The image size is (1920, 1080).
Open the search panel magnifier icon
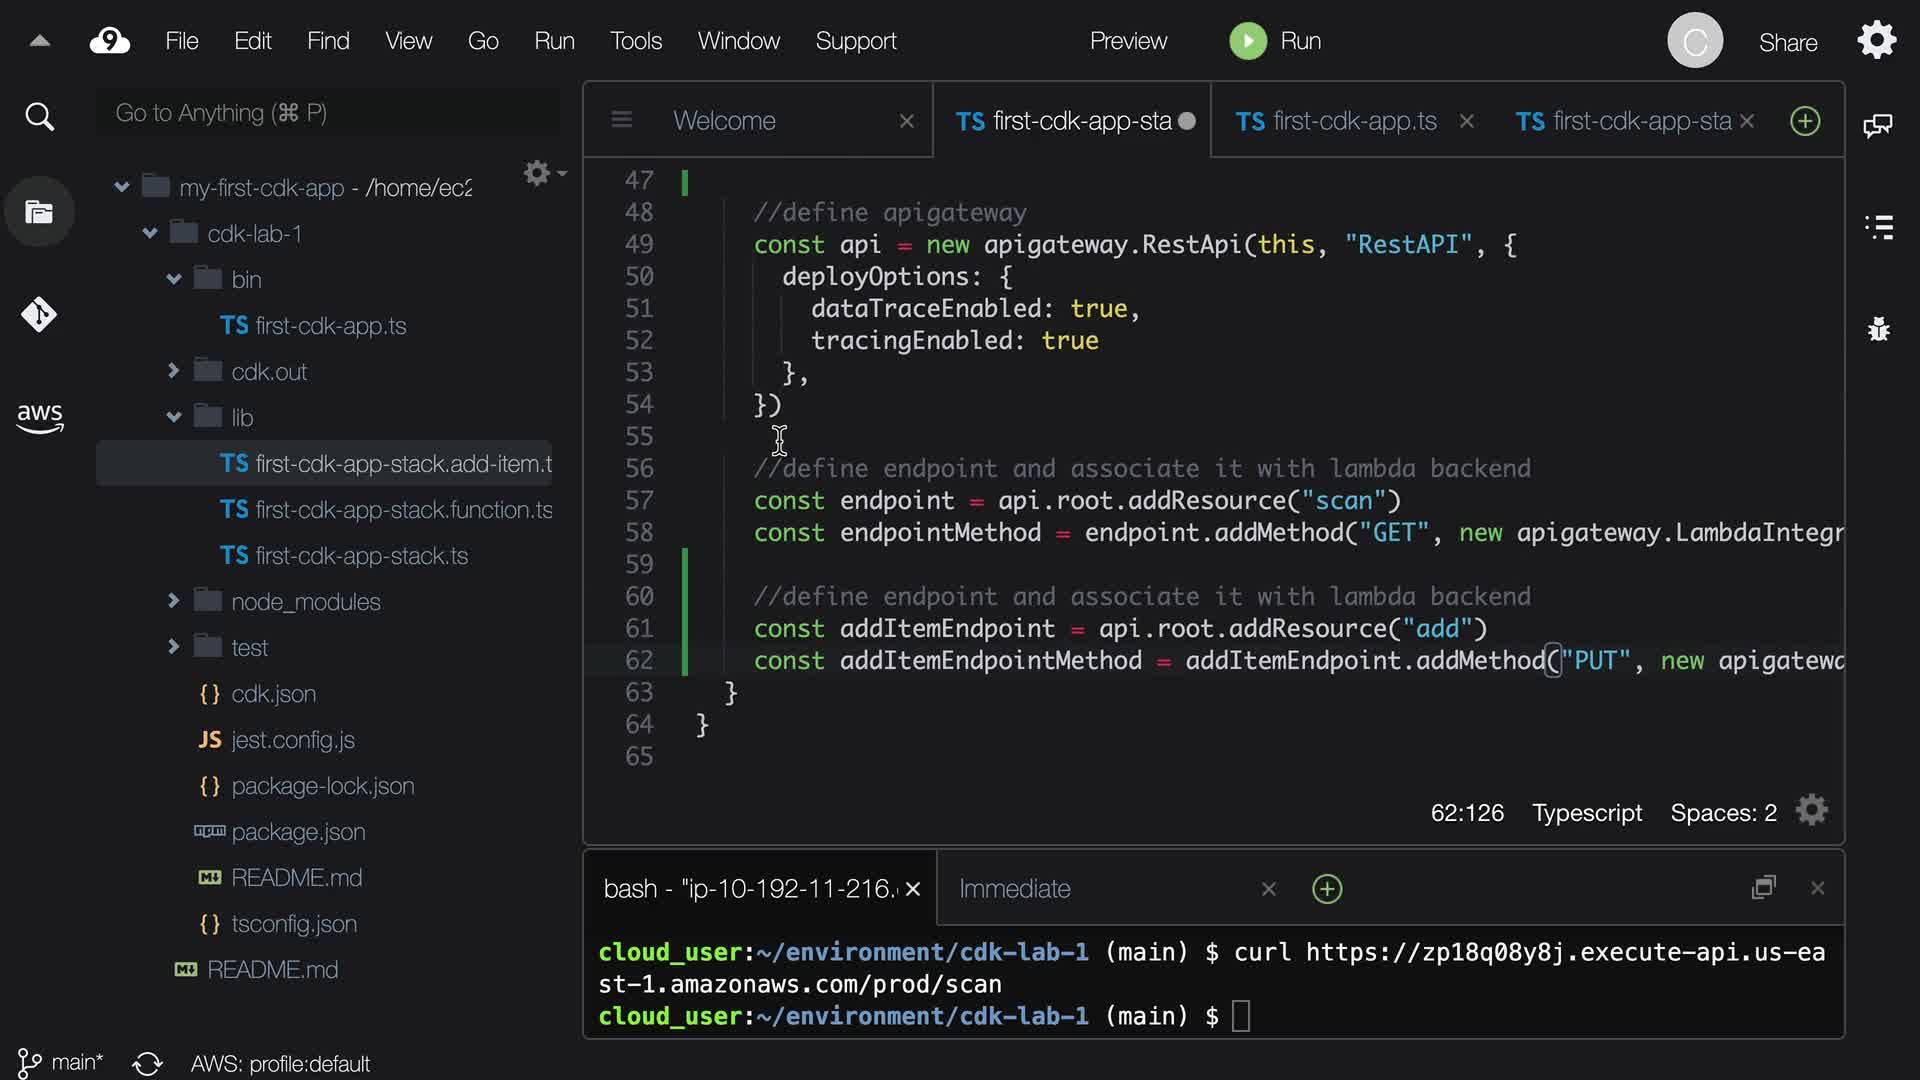(x=39, y=117)
